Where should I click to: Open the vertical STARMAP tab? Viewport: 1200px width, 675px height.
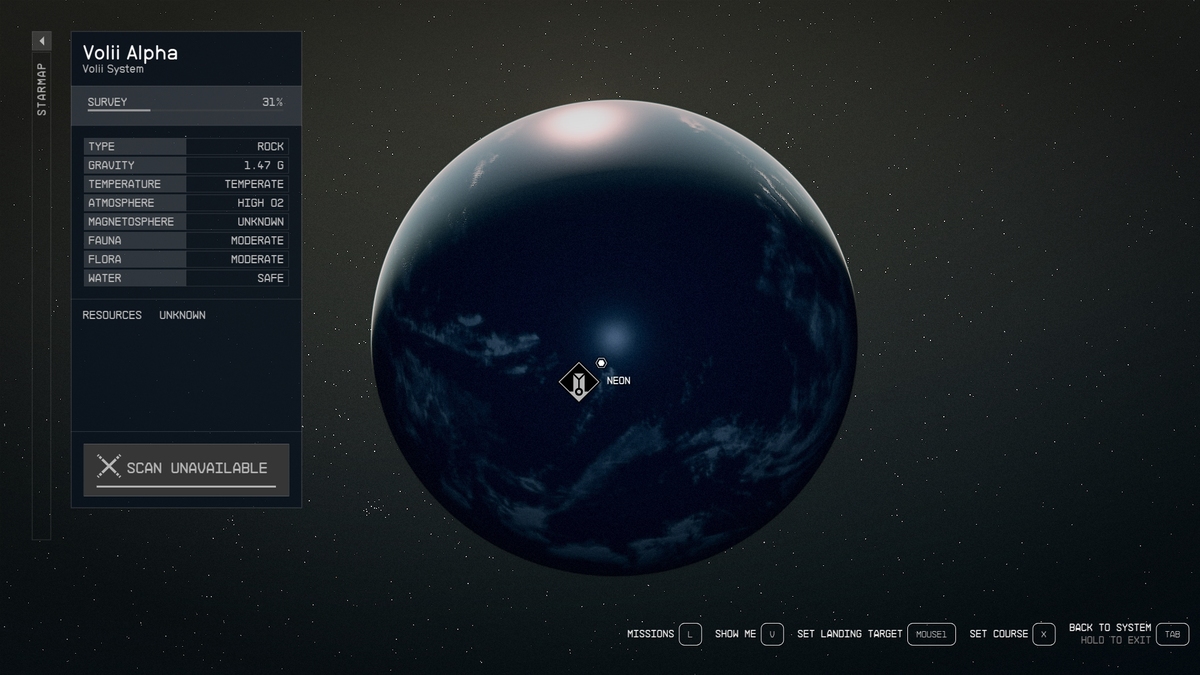click(42, 90)
